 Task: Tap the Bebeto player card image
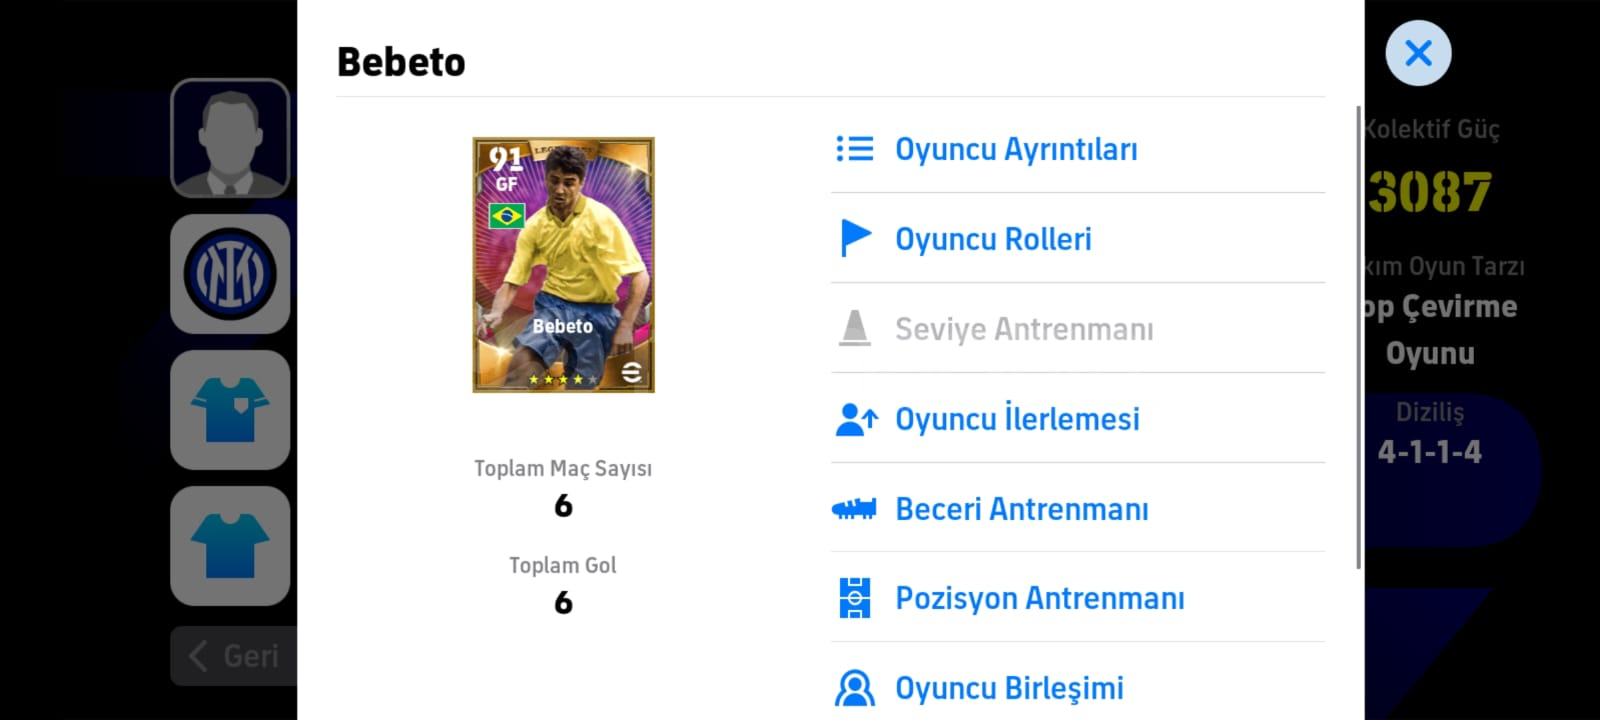coord(563,265)
